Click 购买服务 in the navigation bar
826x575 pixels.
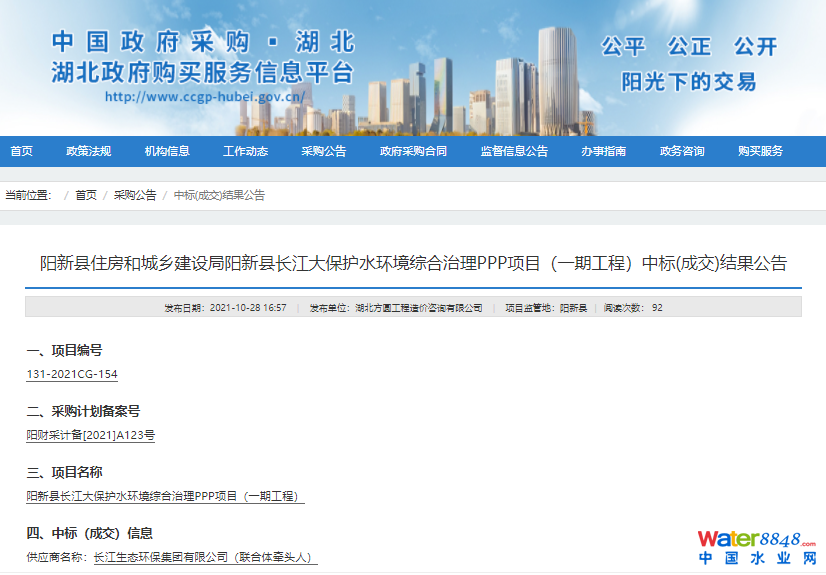point(760,151)
